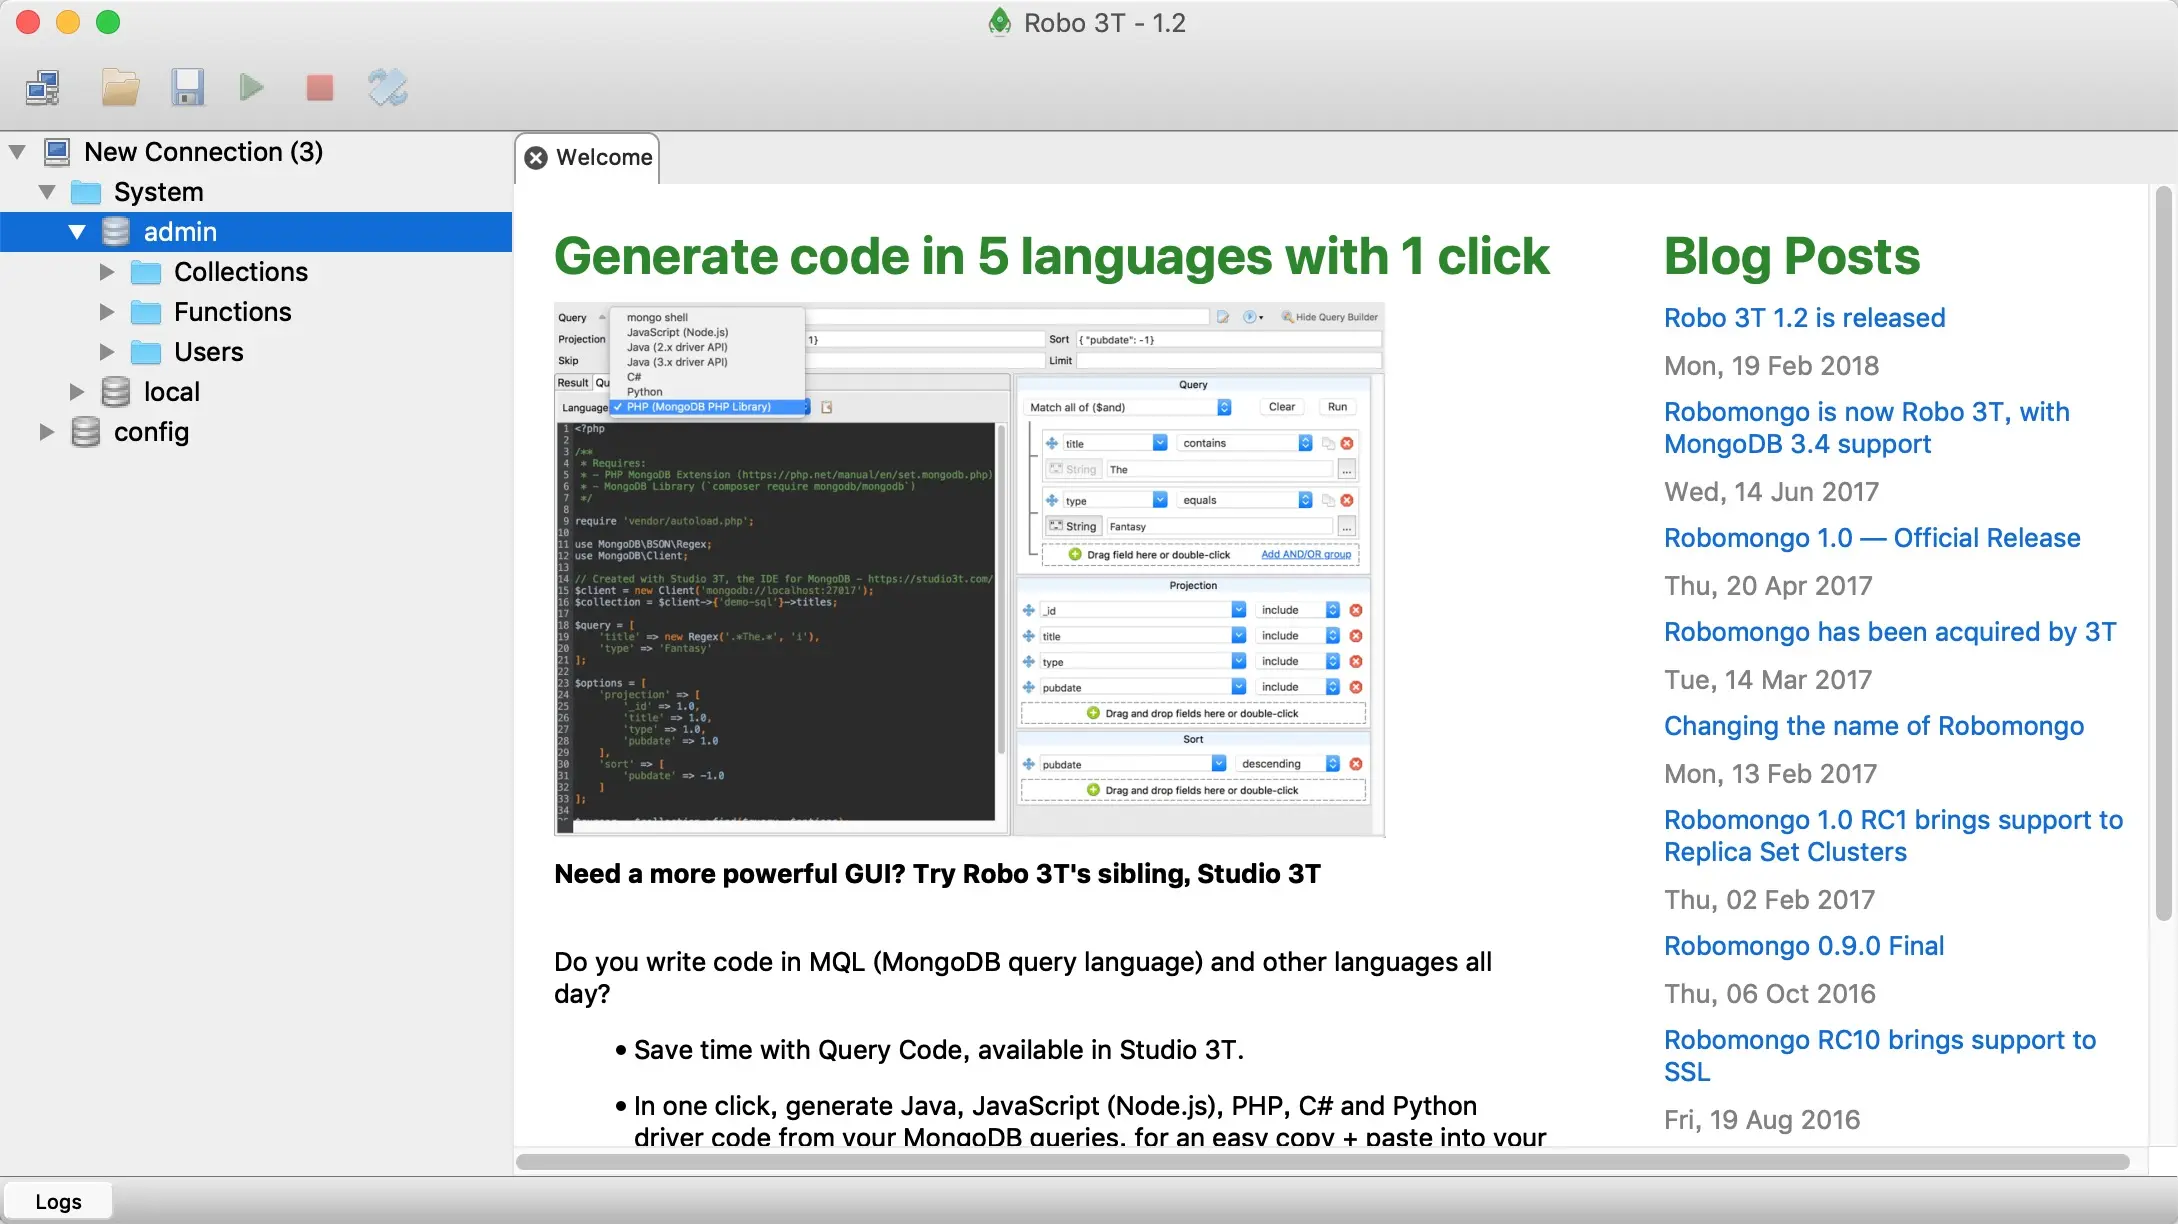The height and width of the screenshot is (1224, 2178).
Task: Collapse the New Connection tree node
Action: click(x=17, y=152)
